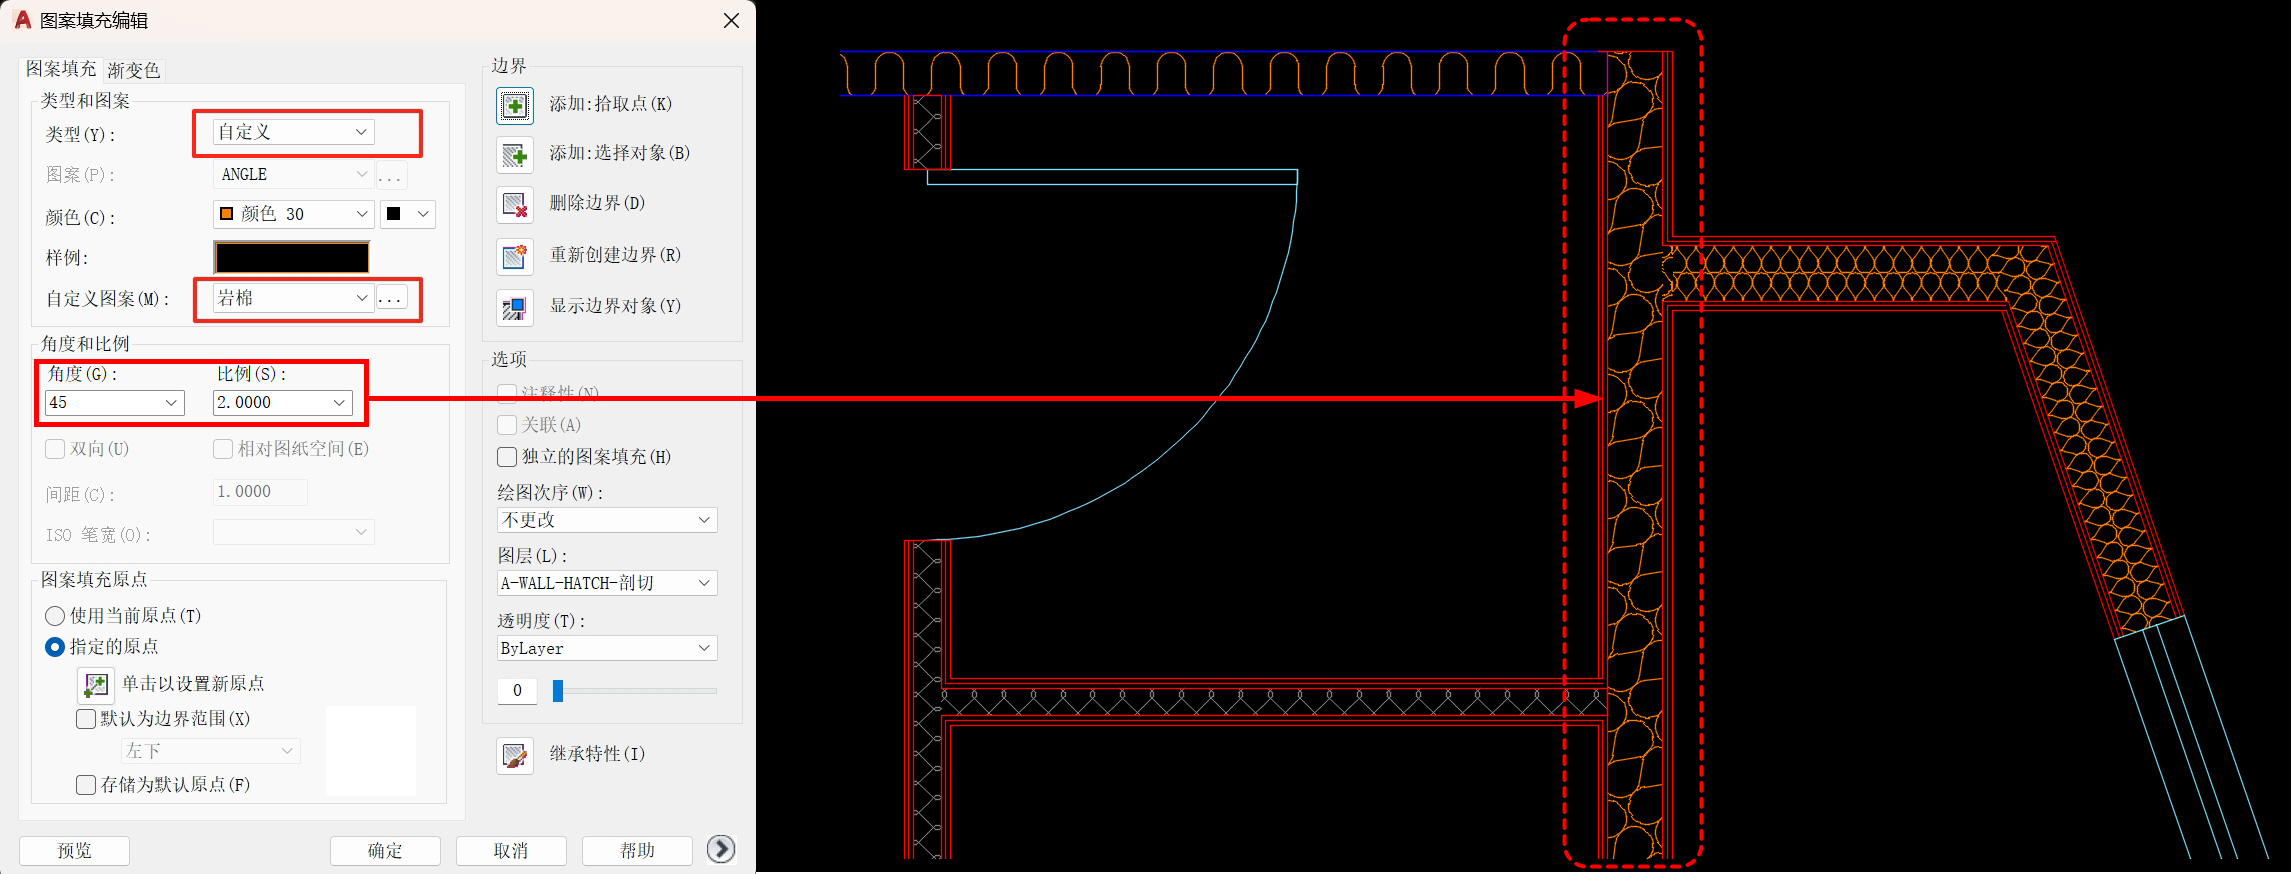Open the 类型 dropdown showing 自定义
The image size is (2293, 874).
293,132
